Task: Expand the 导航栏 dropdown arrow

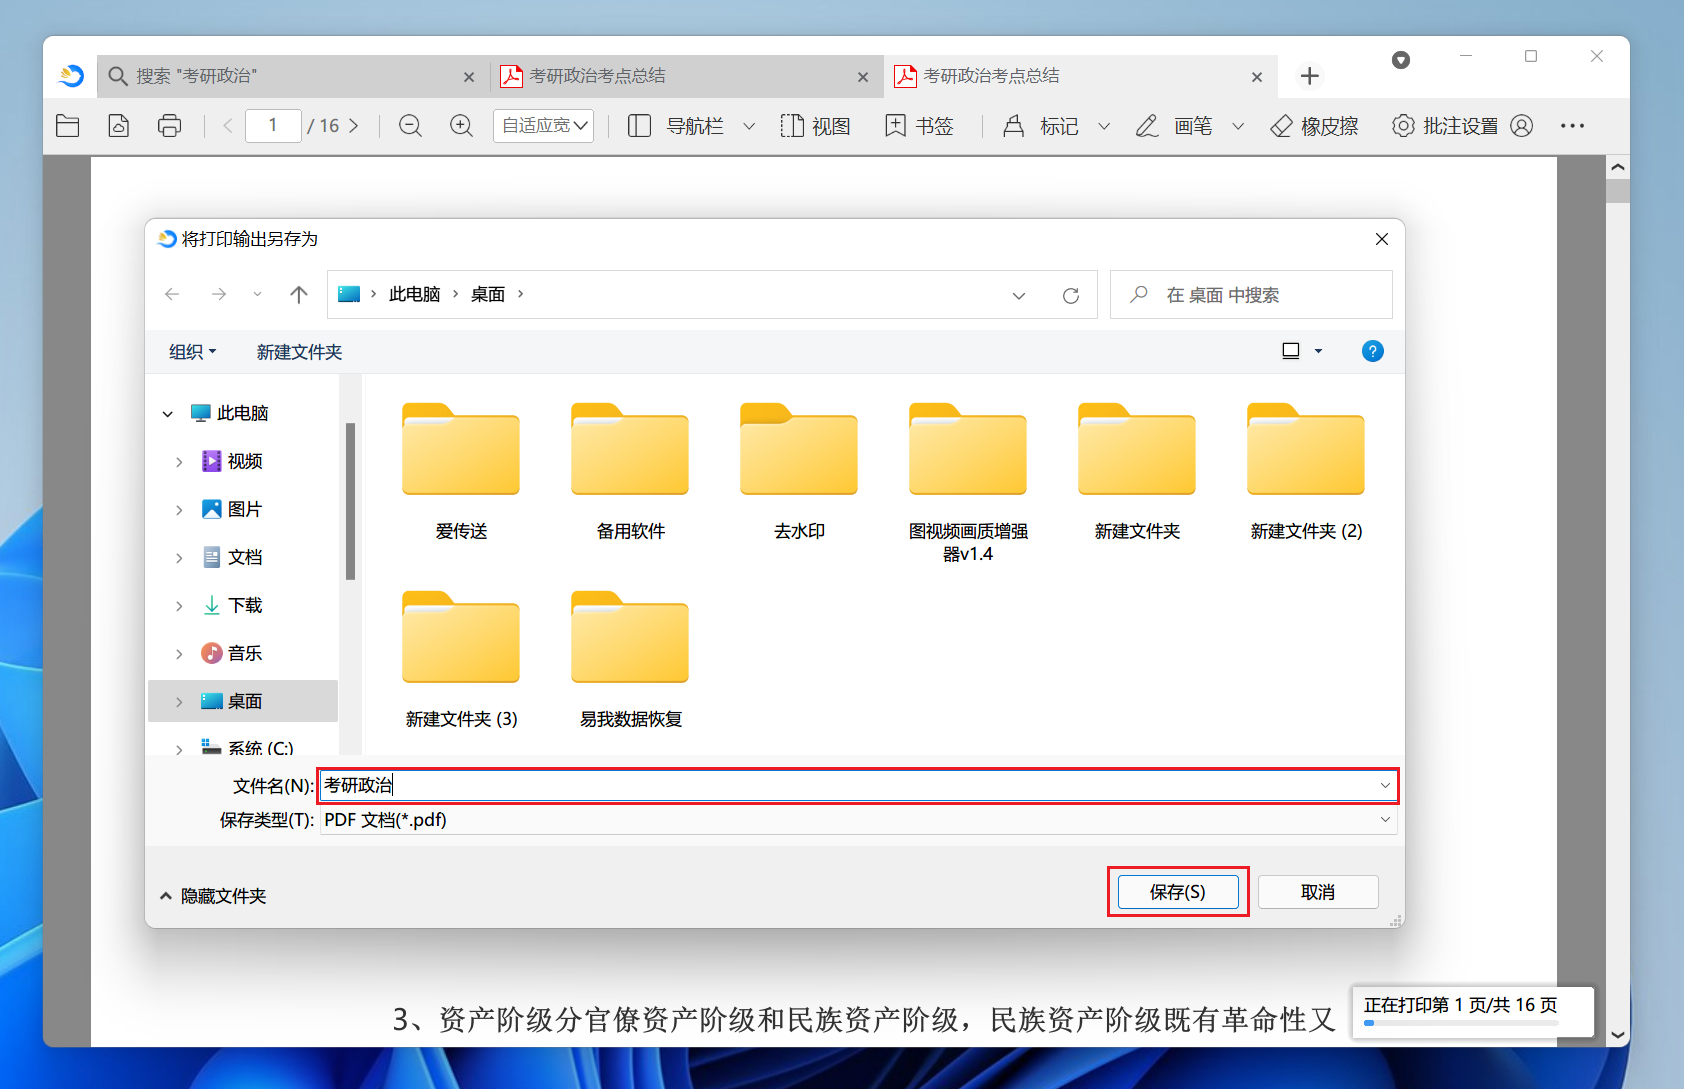Action: pyautogui.click(x=749, y=127)
